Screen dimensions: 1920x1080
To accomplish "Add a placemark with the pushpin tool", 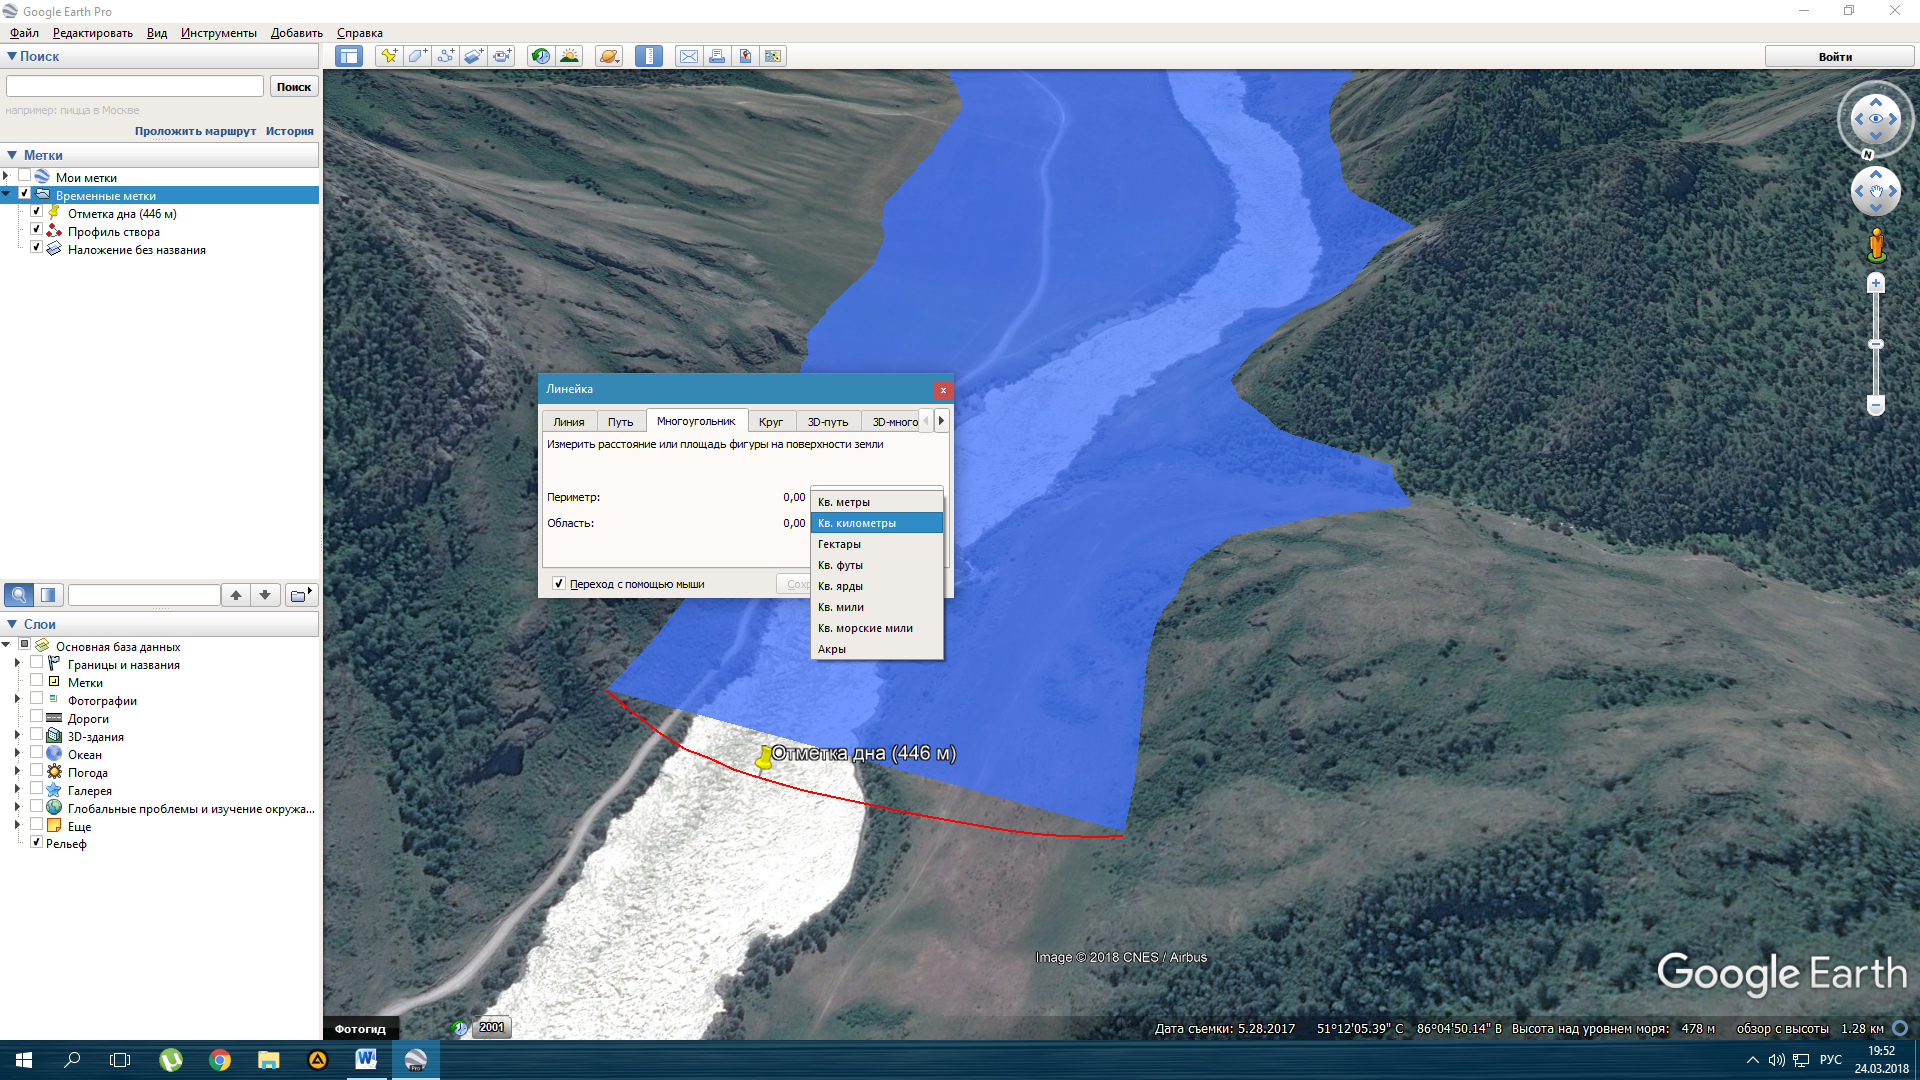I will tap(389, 56).
